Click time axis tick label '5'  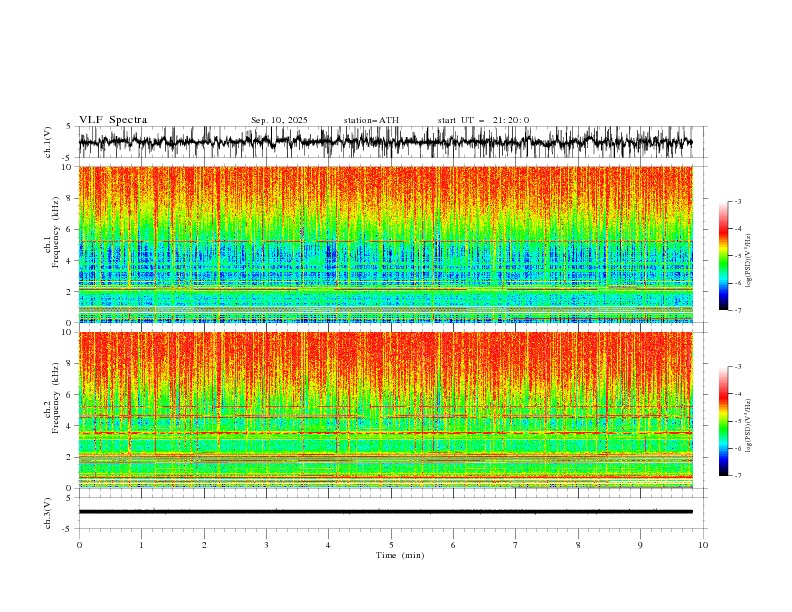point(391,545)
